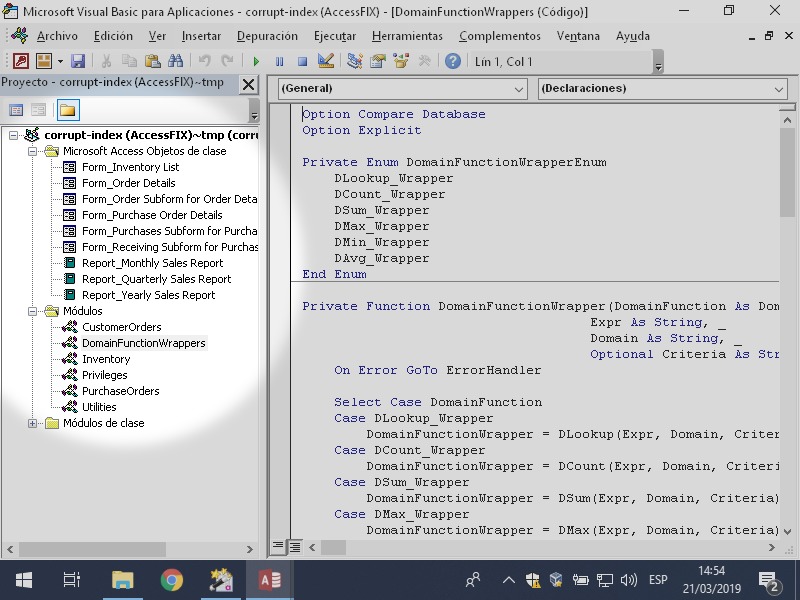Switch to procedure view at code window bottom
800x600 pixels.
click(278, 547)
